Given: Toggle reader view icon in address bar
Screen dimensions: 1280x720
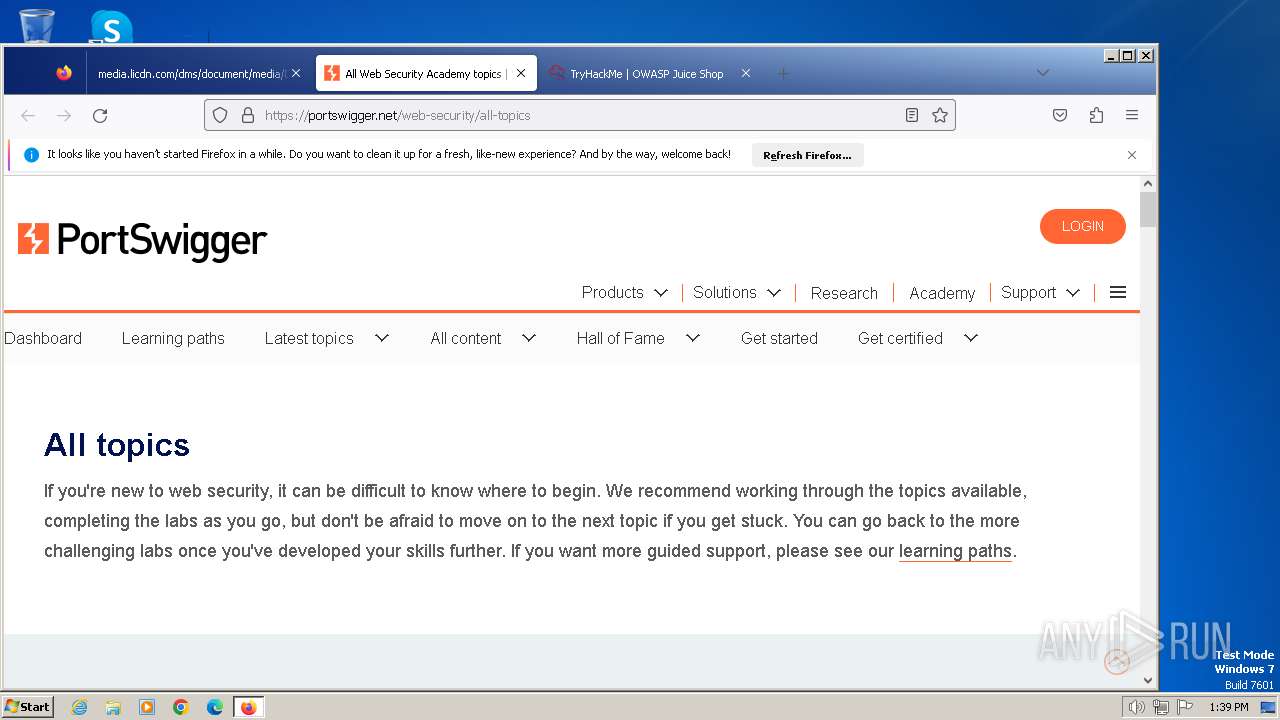Looking at the screenshot, I should click(x=912, y=115).
